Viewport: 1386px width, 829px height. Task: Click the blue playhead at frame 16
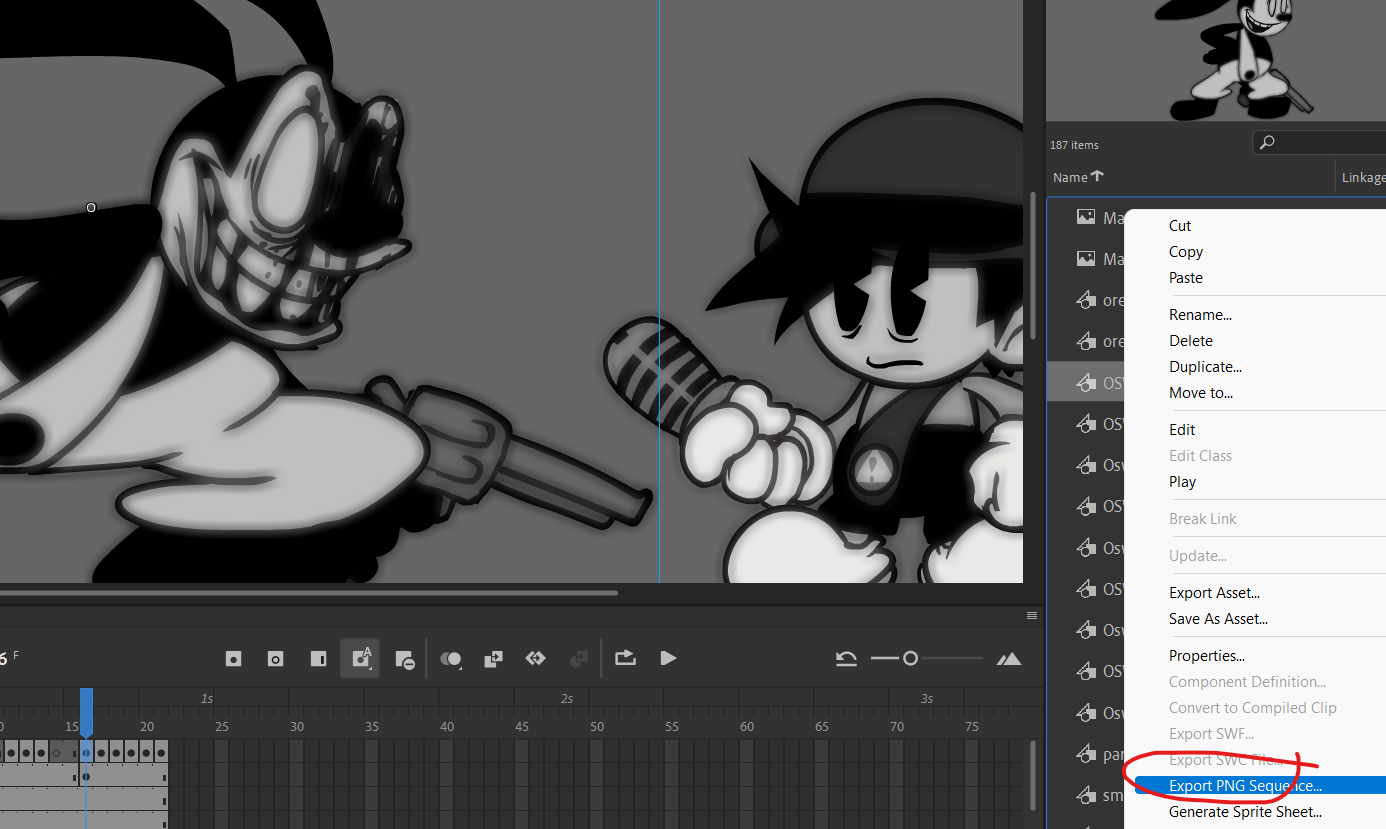click(86, 711)
